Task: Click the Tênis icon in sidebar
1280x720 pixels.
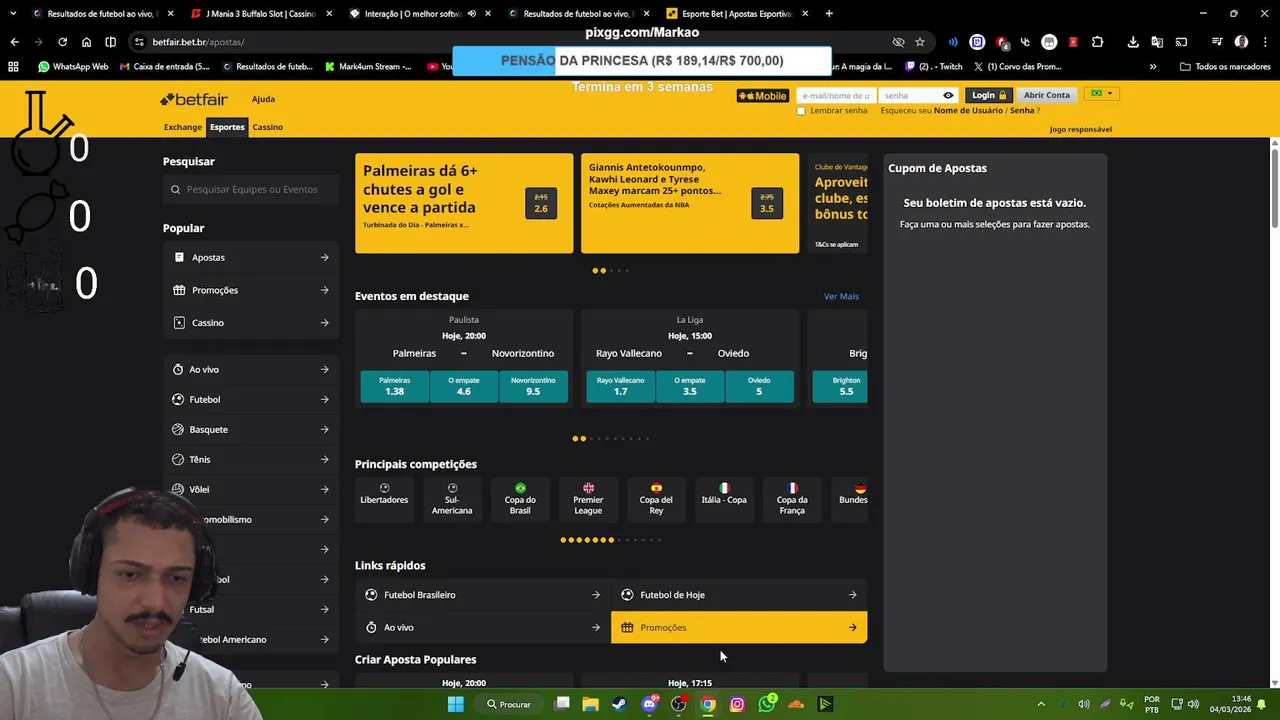Action: [x=177, y=460]
